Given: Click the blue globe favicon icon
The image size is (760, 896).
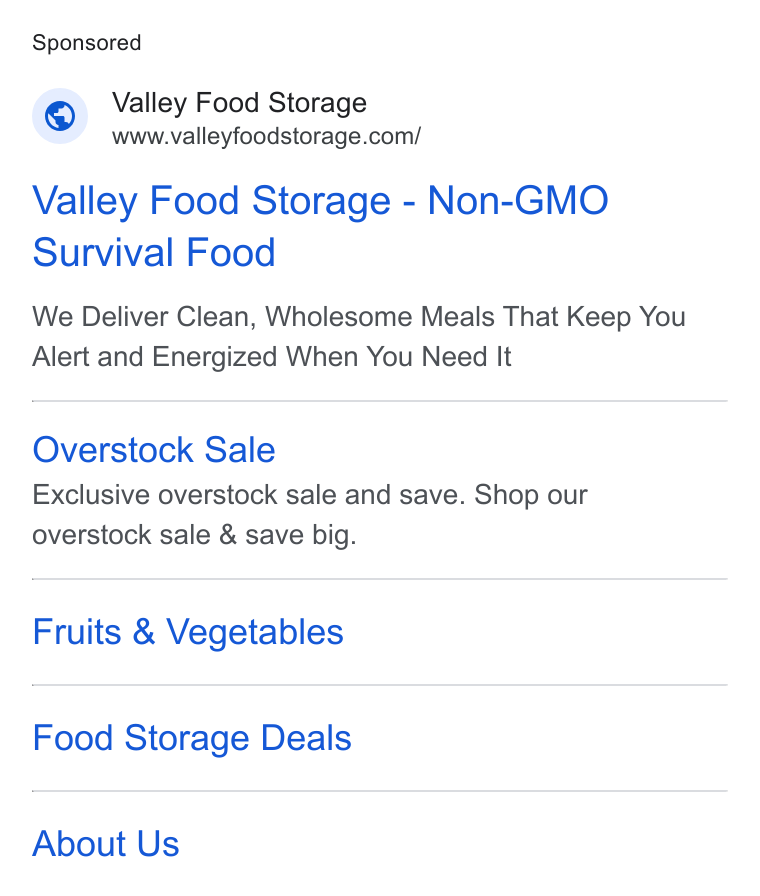Looking at the screenshot, I should (x=60, y=116).
